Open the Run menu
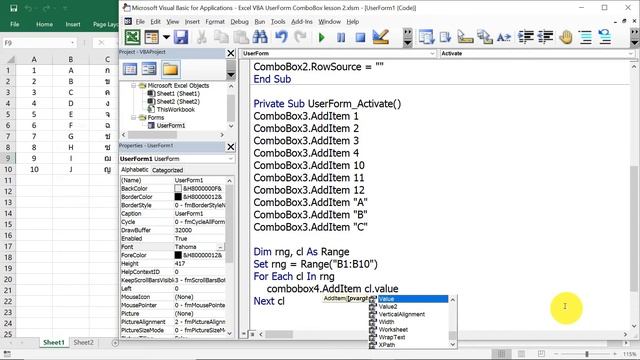 (x=260, y=22)
